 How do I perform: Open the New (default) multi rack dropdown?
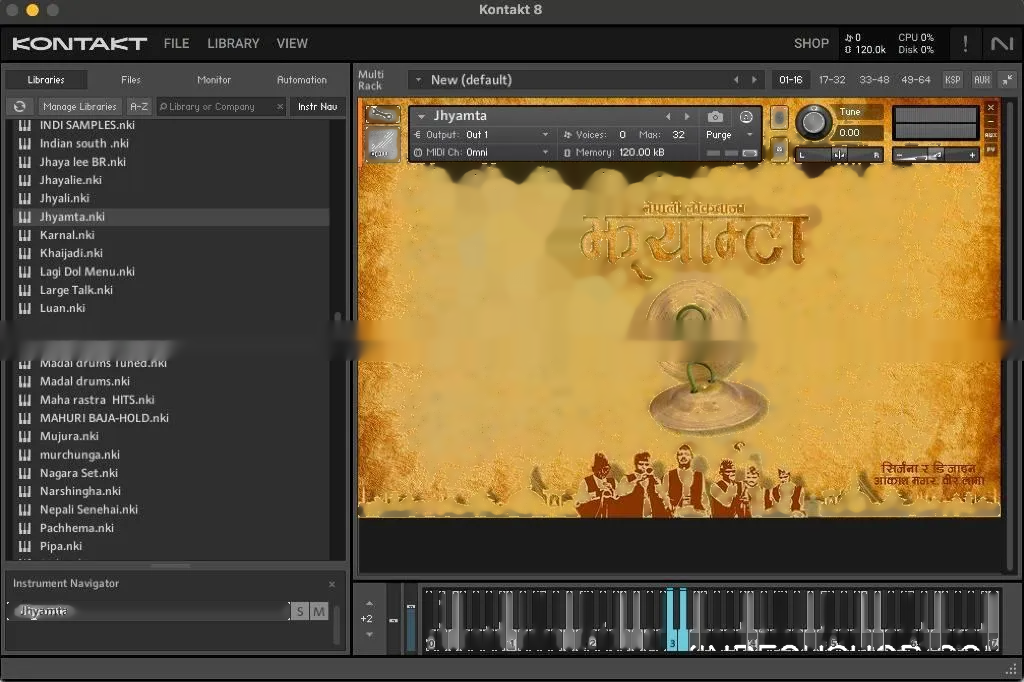pos(470,79)
